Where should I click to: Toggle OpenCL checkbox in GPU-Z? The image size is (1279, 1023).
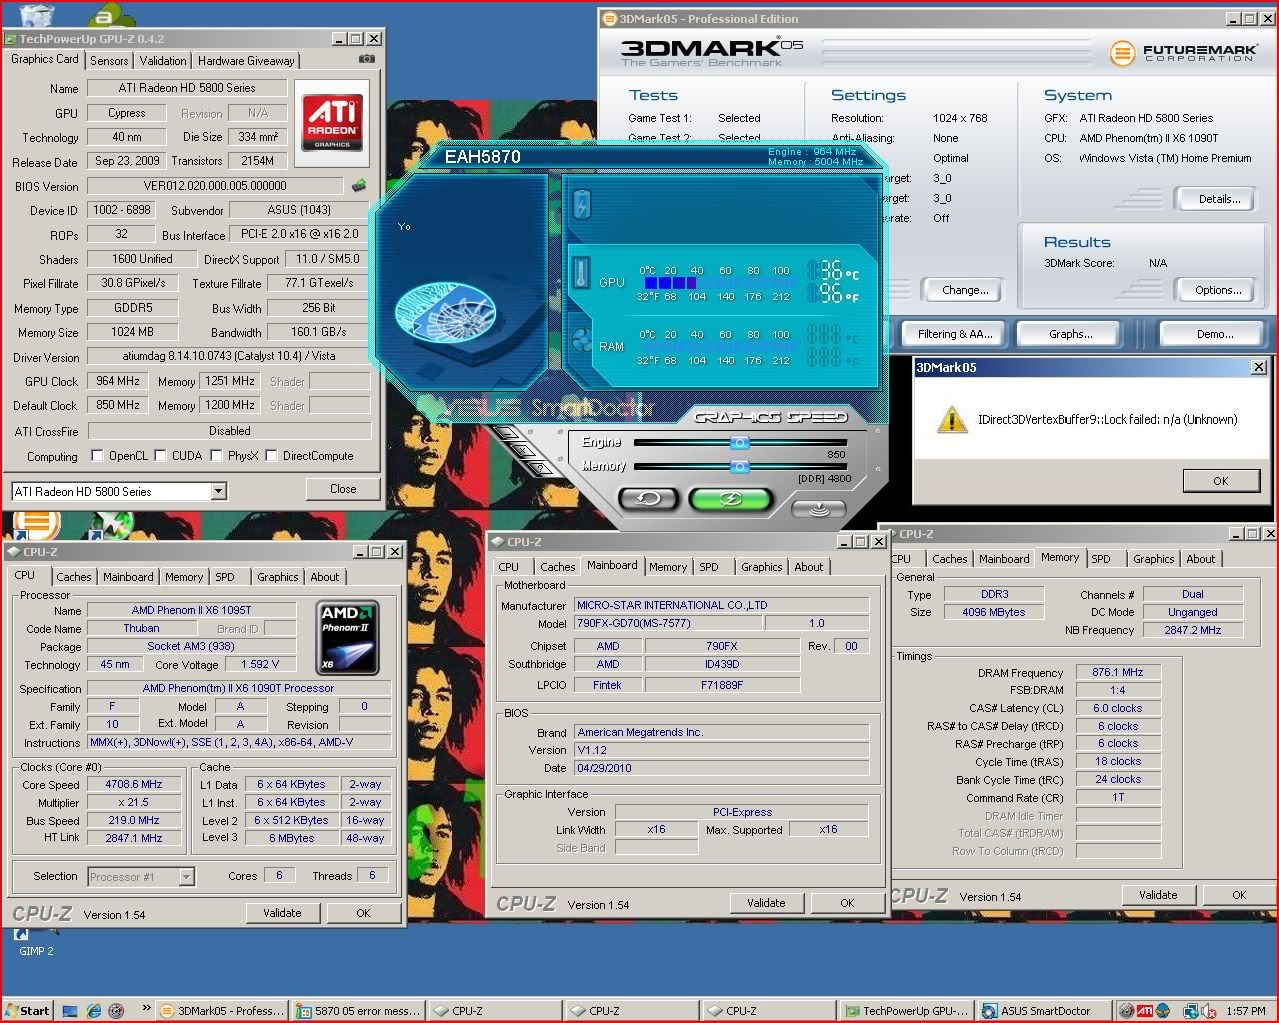(97, 456)
